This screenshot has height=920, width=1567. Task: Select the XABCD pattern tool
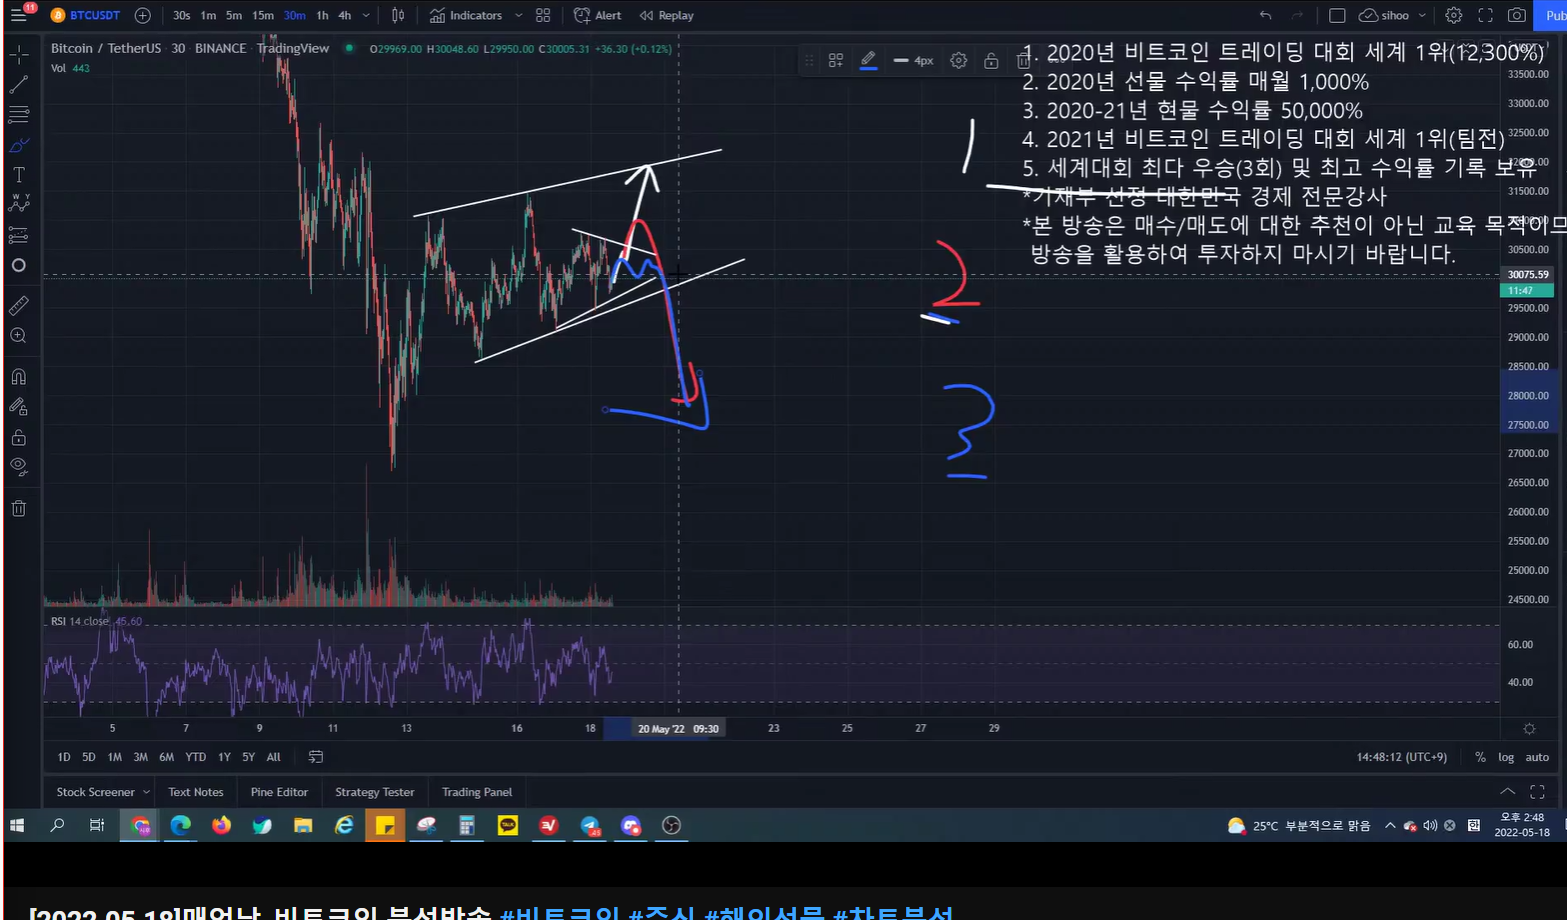click(19, 204)
